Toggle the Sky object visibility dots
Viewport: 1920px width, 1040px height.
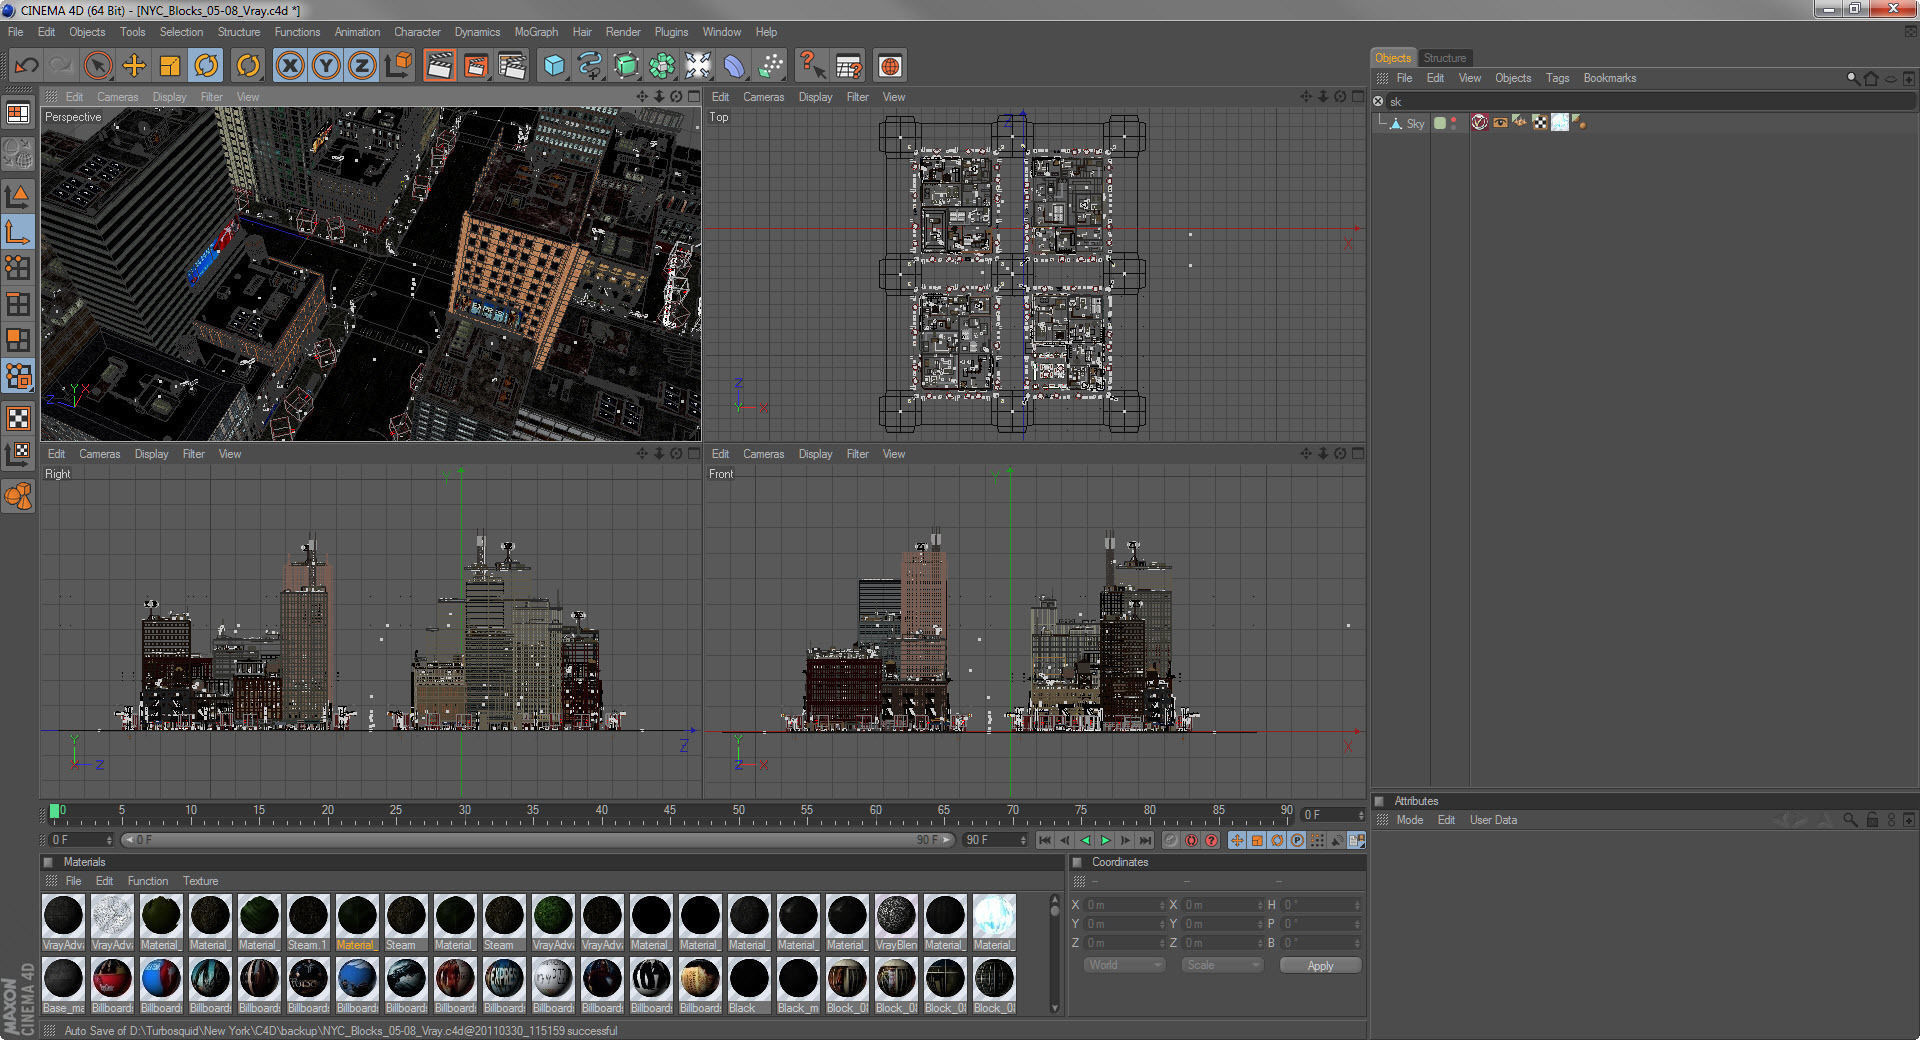[1453, 123]
